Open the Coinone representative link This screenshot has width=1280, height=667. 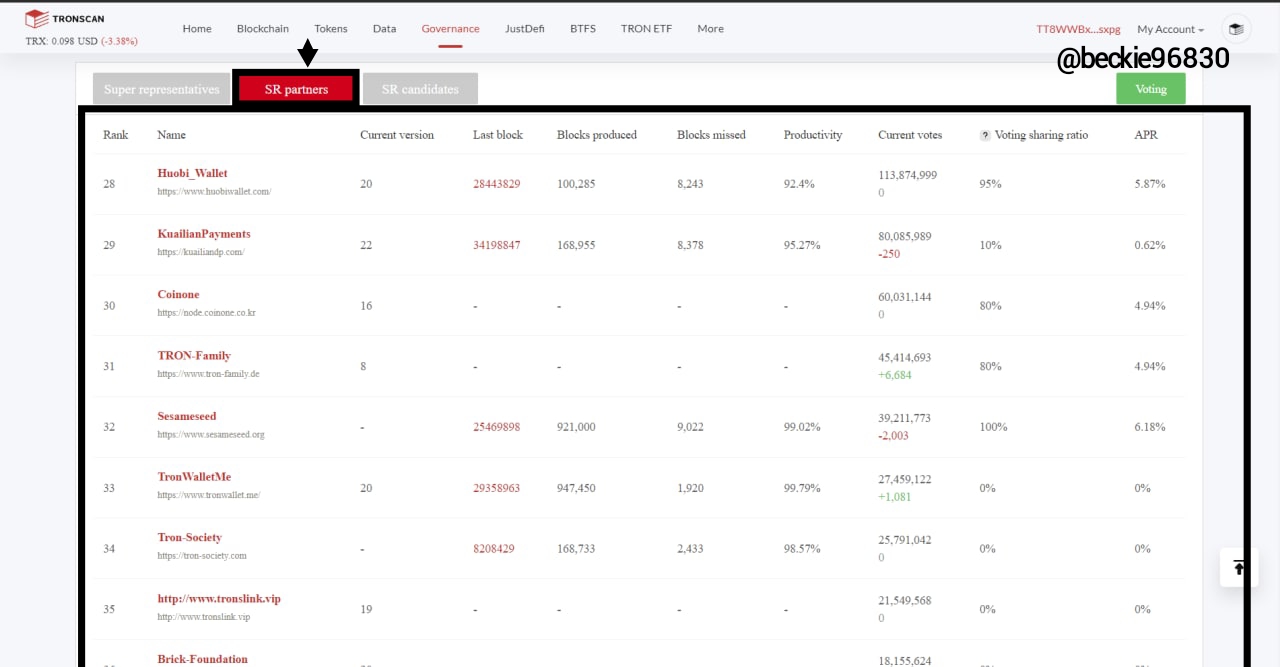click(x=178, y=294)
